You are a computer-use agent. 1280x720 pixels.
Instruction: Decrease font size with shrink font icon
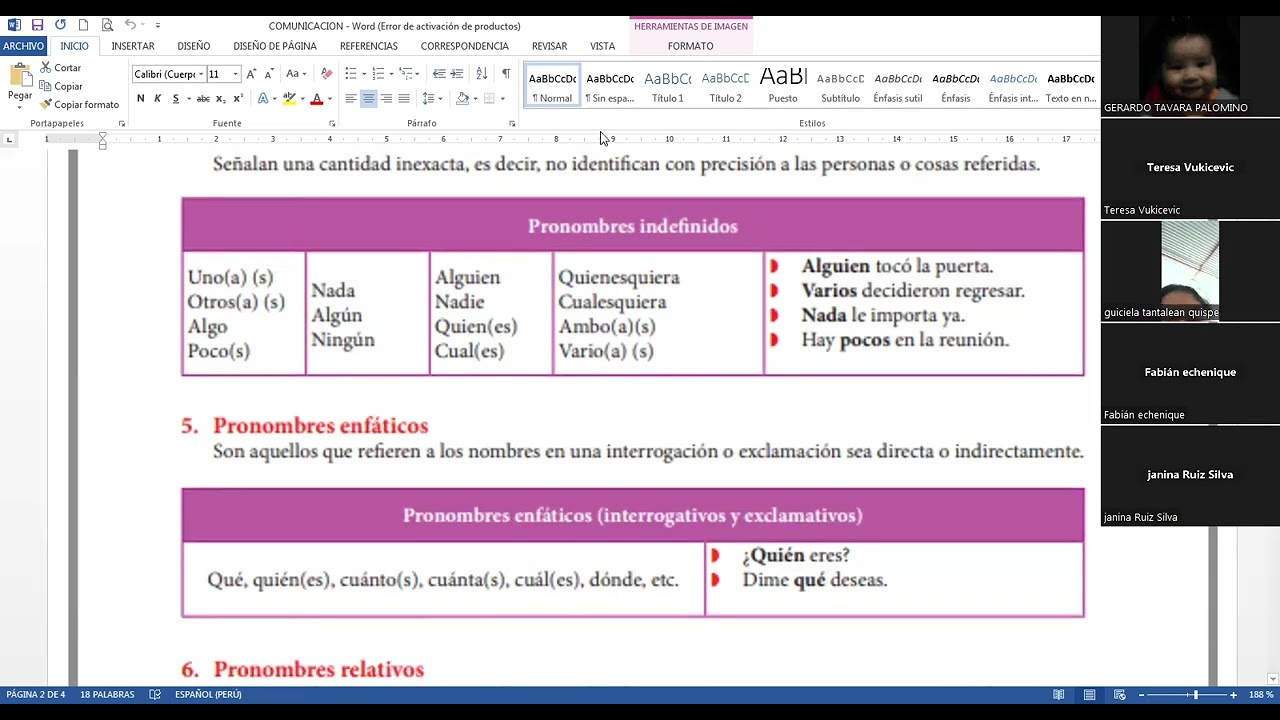pyautogui.click(x=269, y=74)
